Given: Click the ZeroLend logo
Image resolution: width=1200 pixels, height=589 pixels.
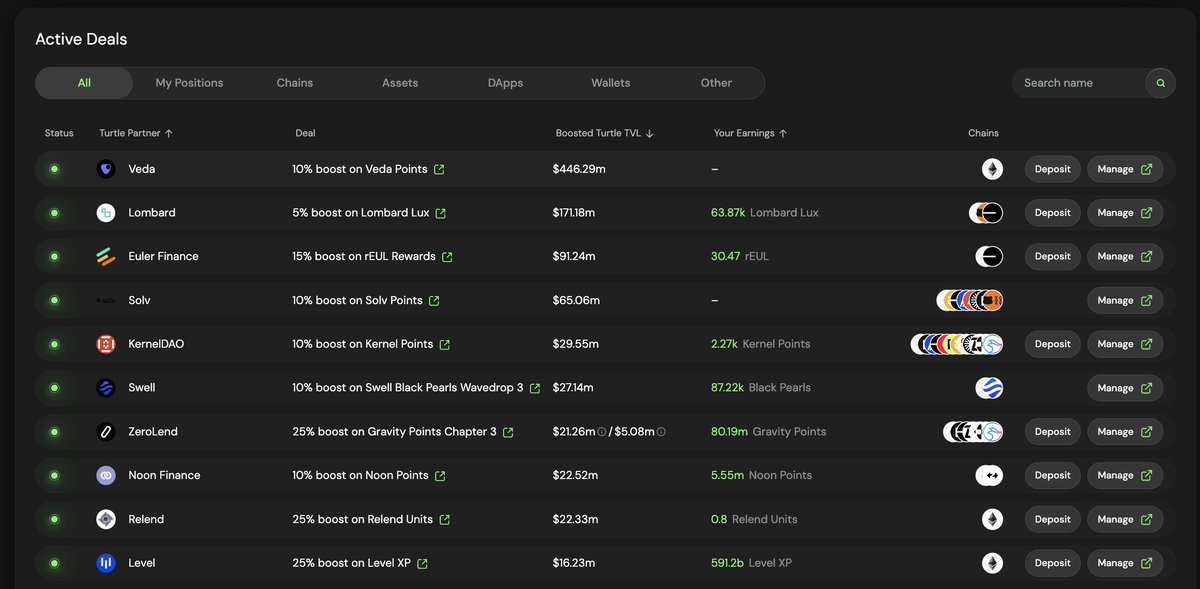Looking at the screenshot, I should coord(106,432).
